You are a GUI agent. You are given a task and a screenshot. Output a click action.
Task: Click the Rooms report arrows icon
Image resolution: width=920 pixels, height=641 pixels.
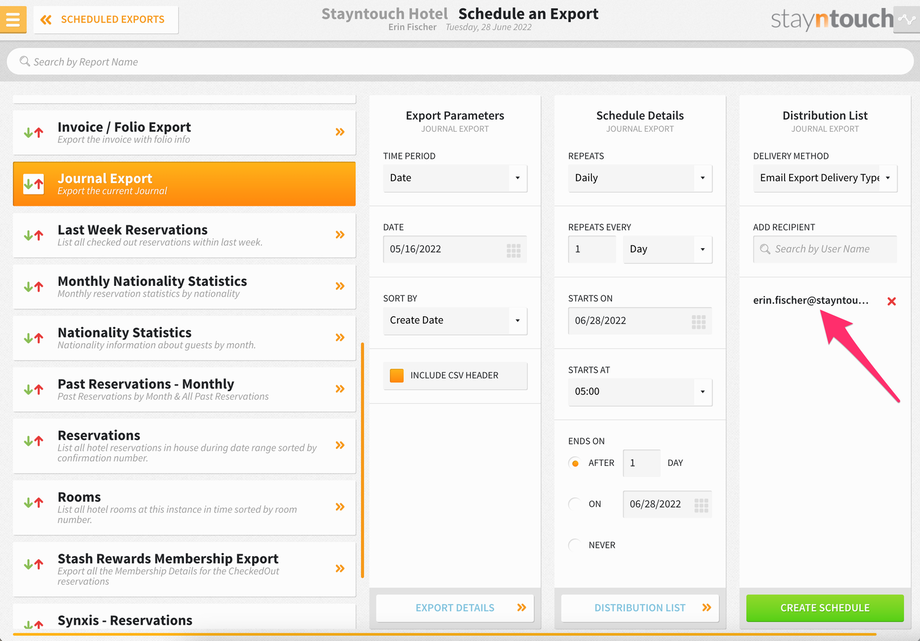[33, 502]
